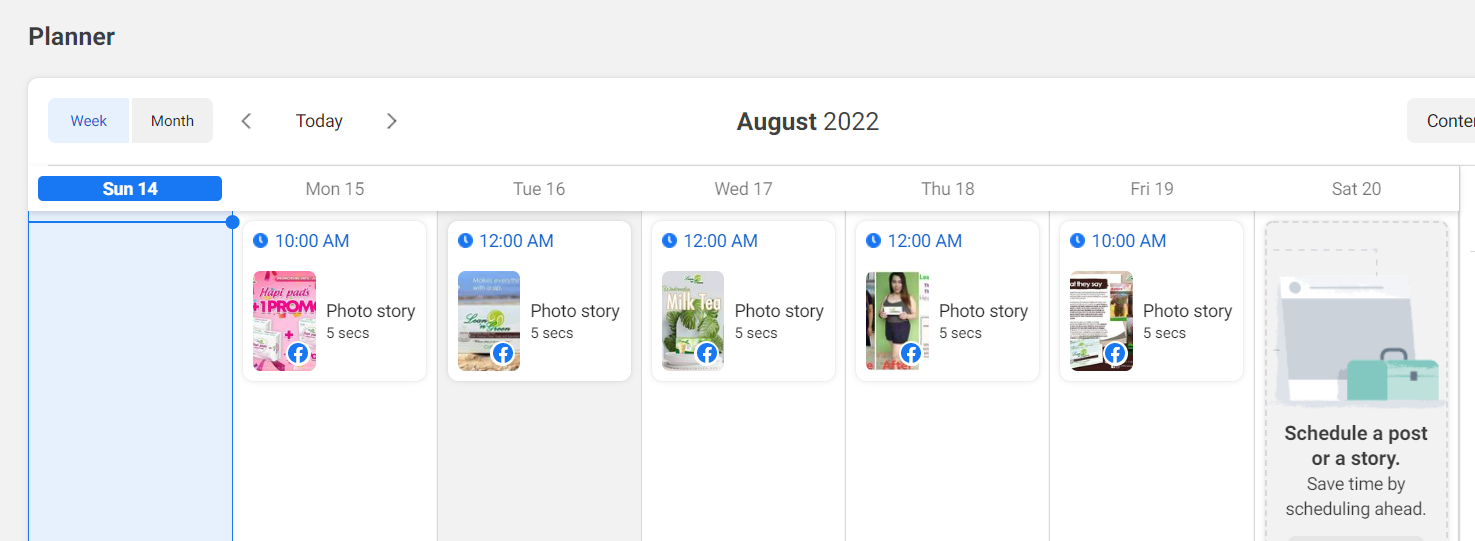Click the Tue 16 column header
Screen dimensions: 1475x541
tap(539, 189)
